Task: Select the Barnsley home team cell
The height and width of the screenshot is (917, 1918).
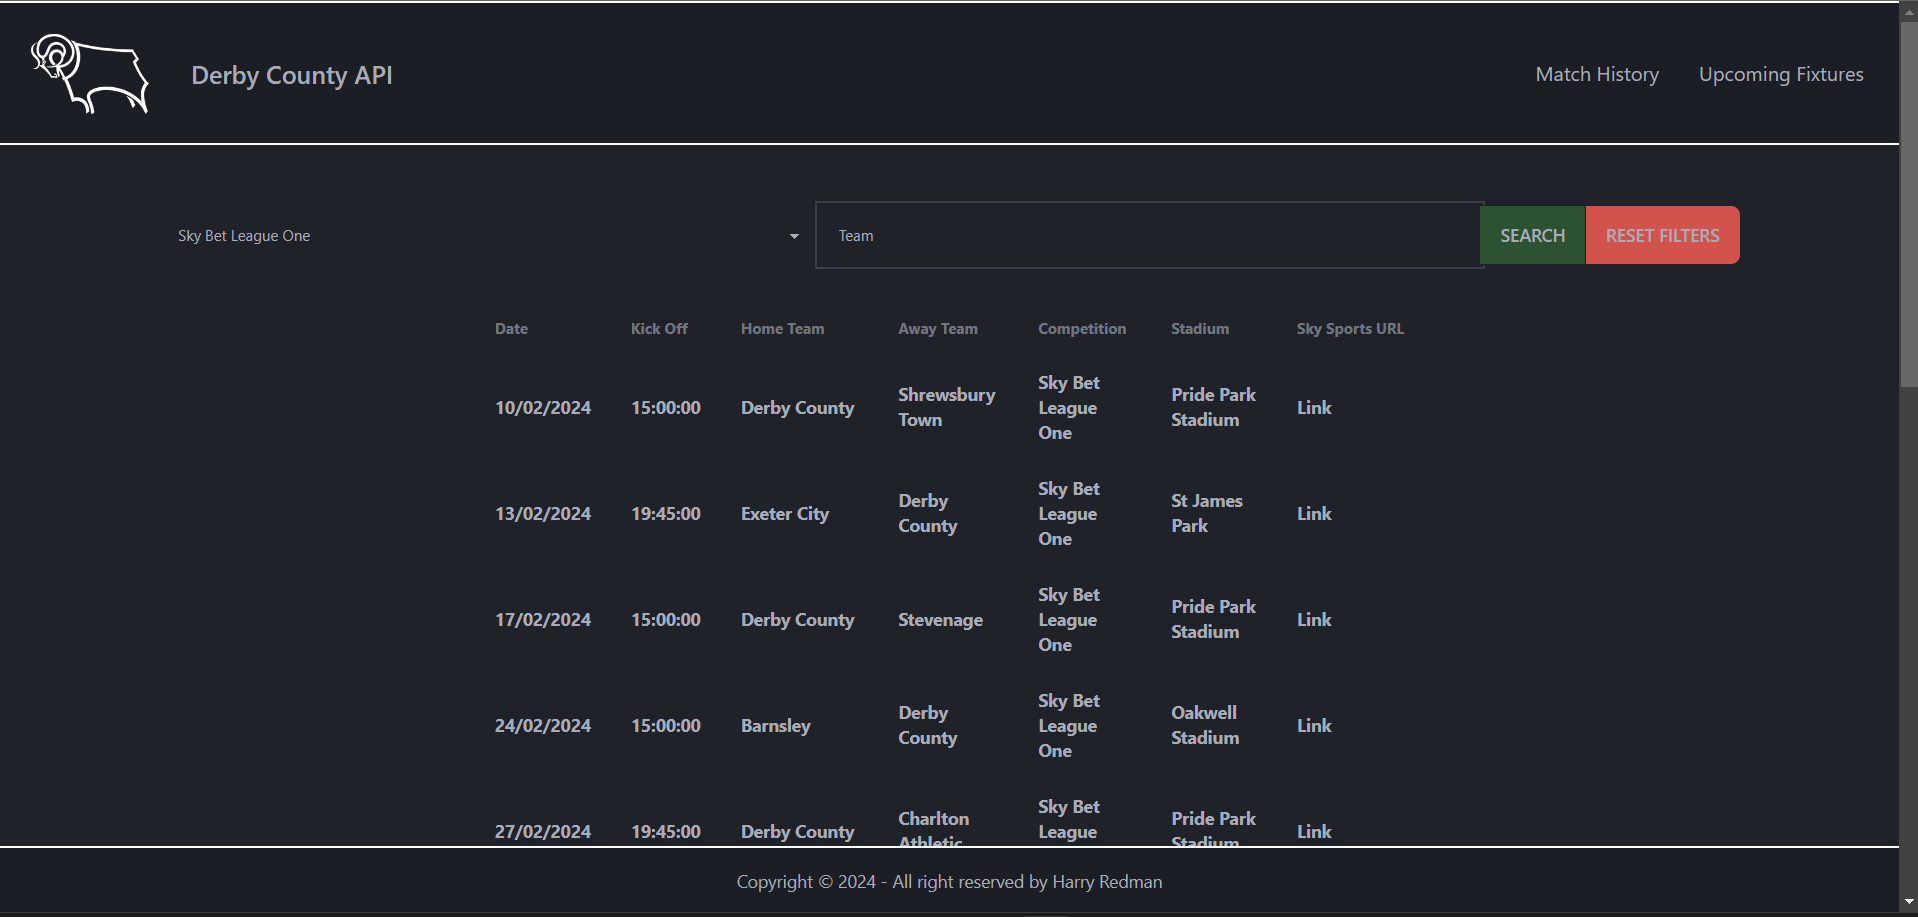Action: (775, 726)
